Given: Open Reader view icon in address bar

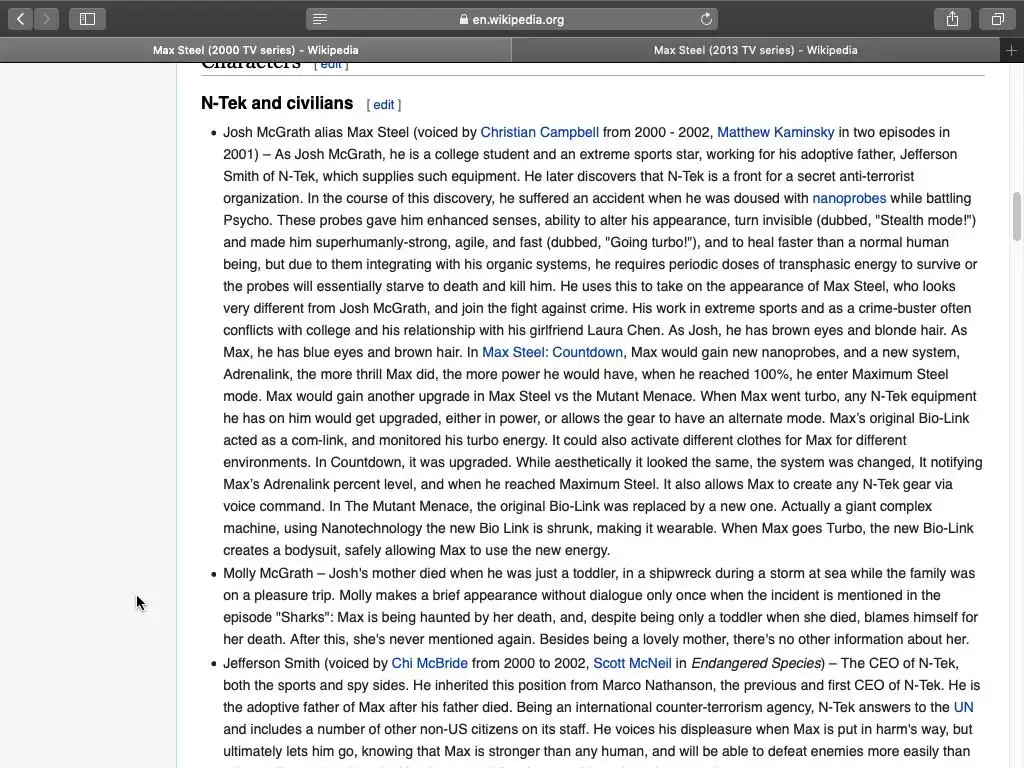Looking at the screenshot, I should pos(320,19).
